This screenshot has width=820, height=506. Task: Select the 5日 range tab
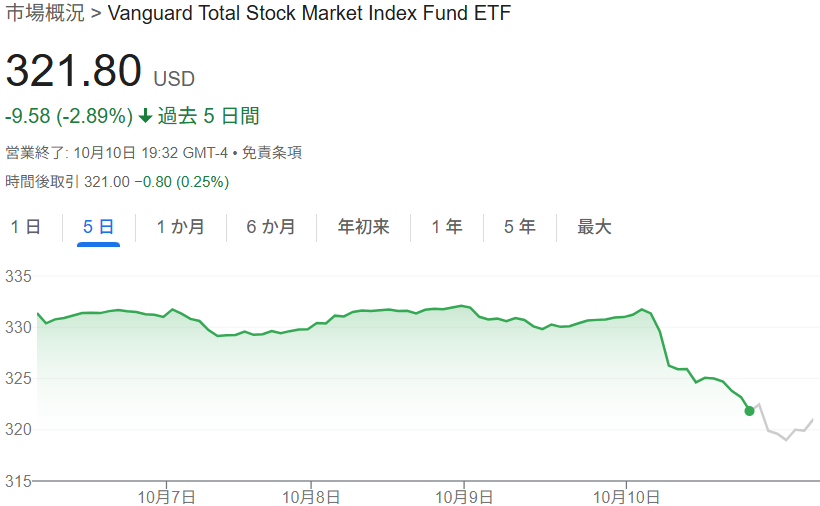(98, 227)
